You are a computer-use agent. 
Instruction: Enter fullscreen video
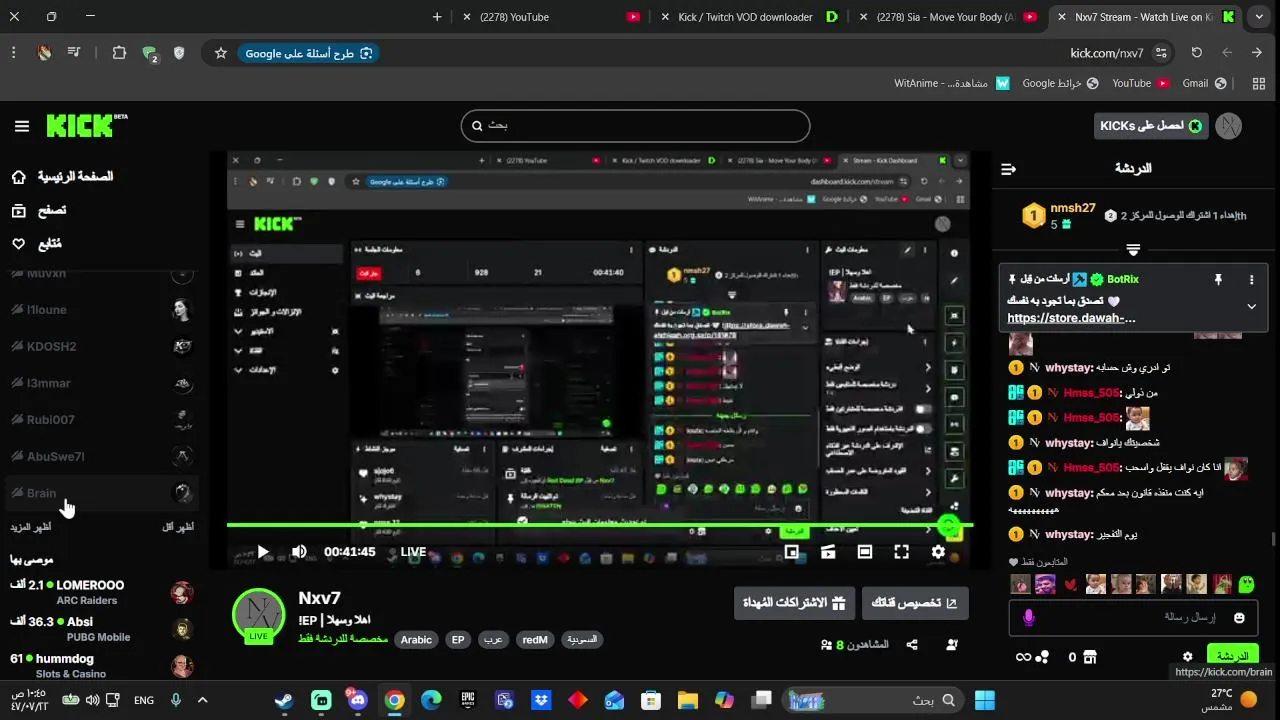[901, 552]
